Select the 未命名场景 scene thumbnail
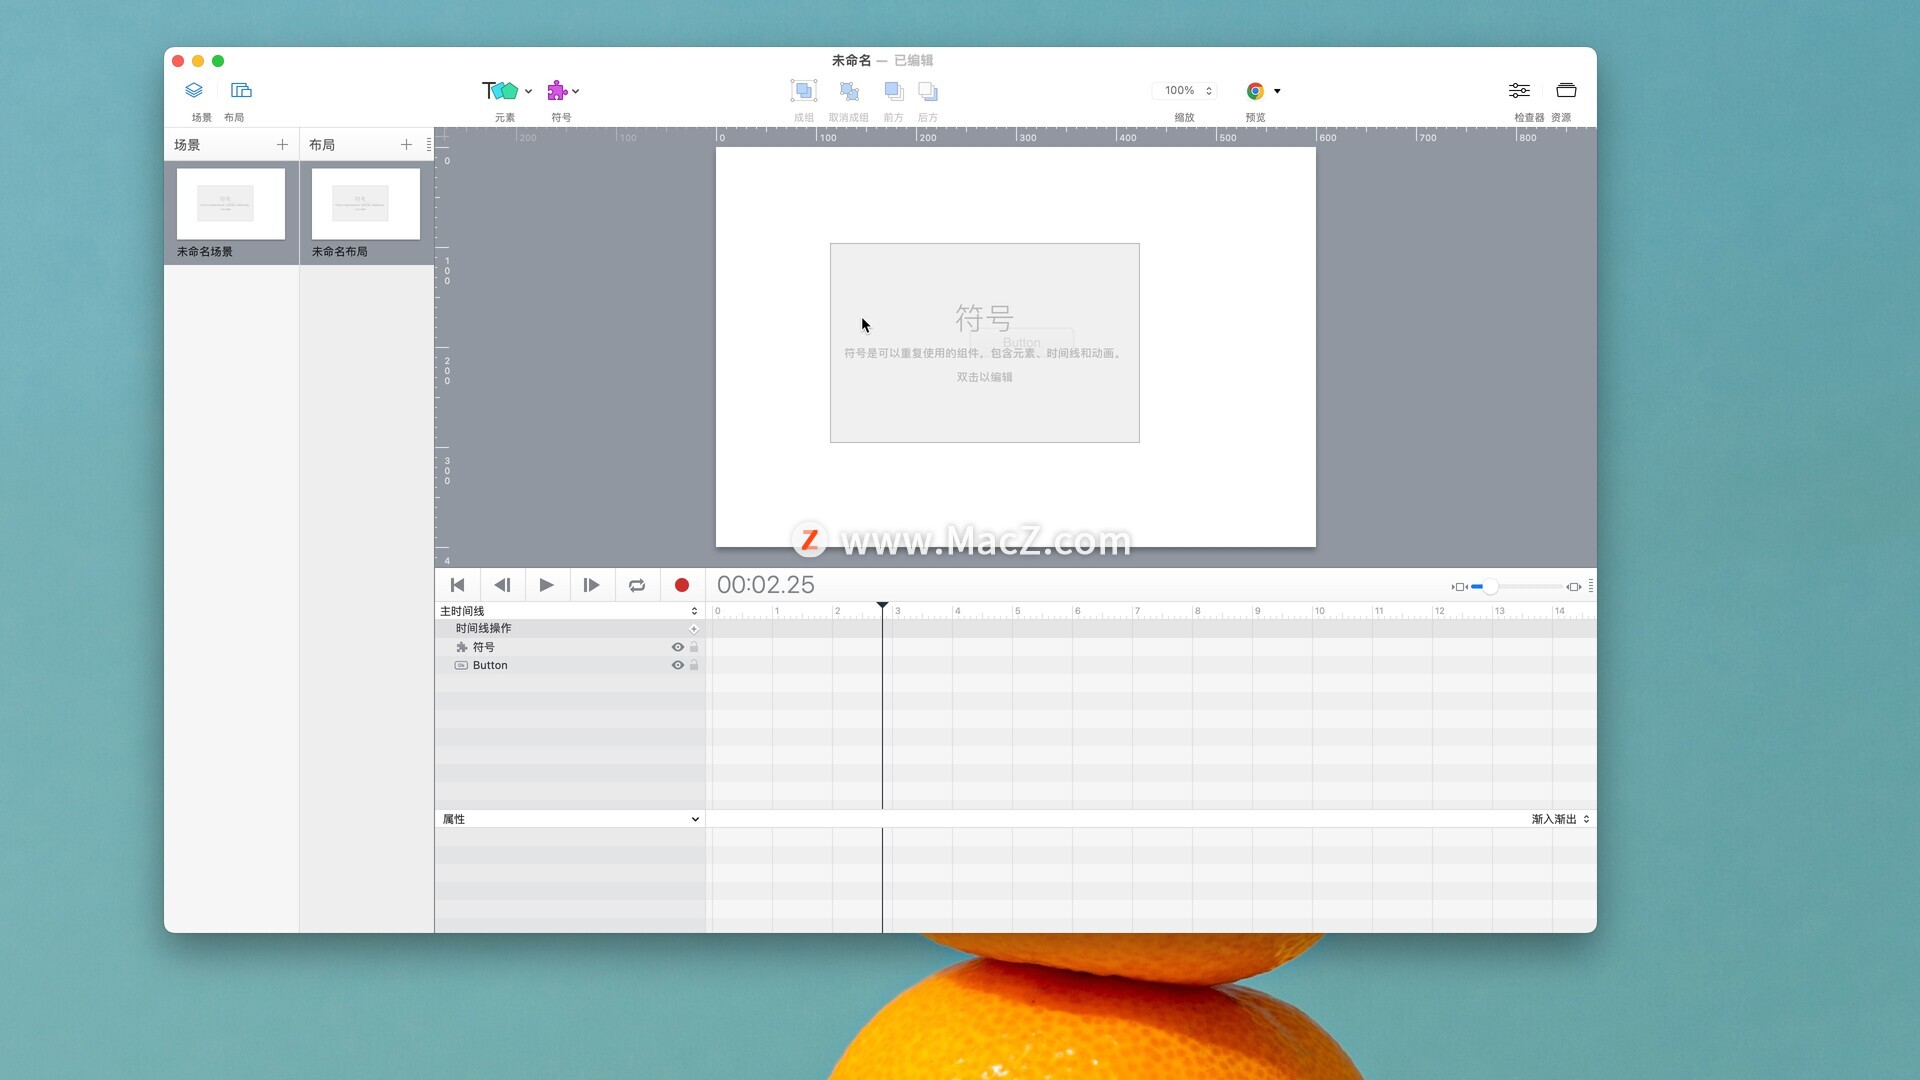 231,204
